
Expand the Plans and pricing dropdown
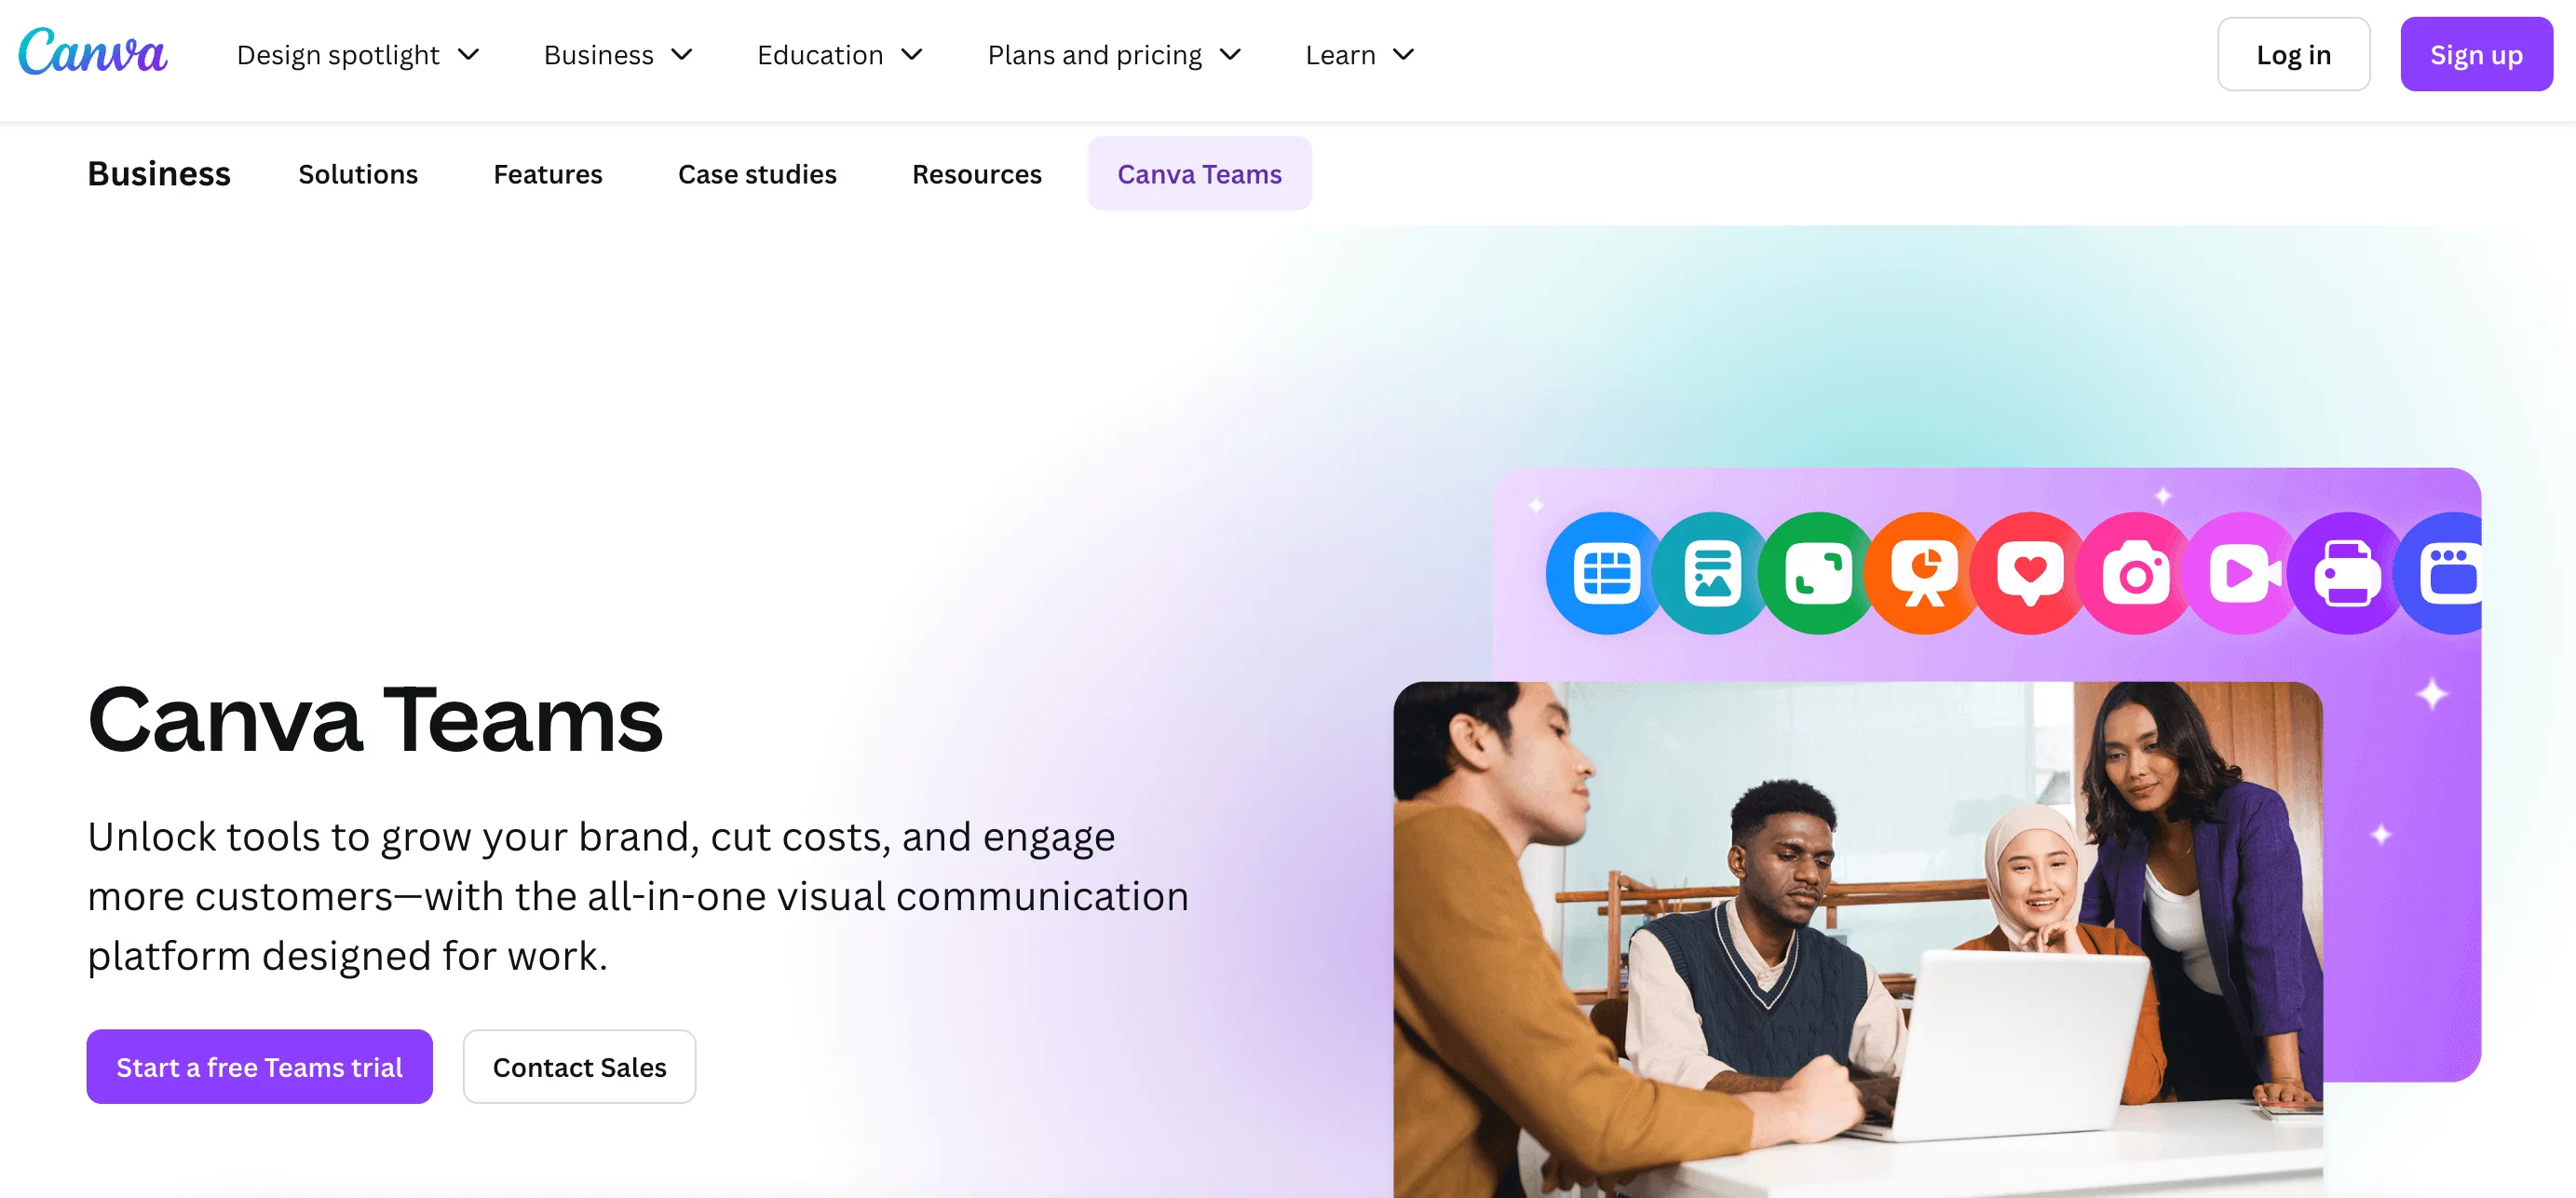tap(1114, 55)
